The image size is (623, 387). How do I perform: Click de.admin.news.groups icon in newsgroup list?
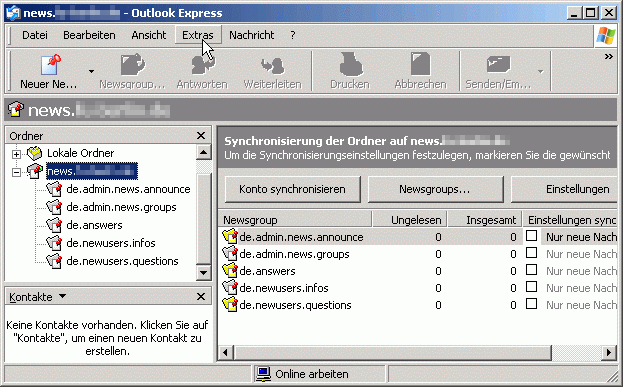point(230,254)
